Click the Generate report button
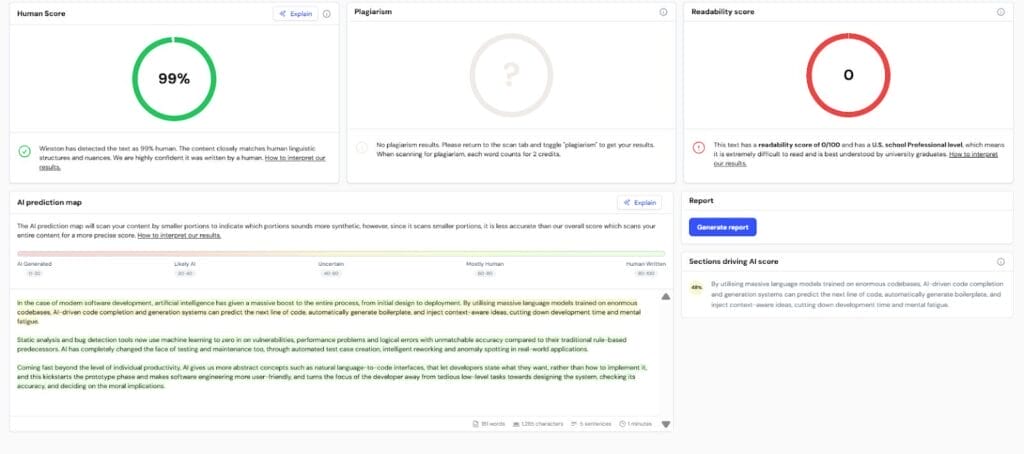The height and width of the screenshot is (454, 1024). point(722,227)
